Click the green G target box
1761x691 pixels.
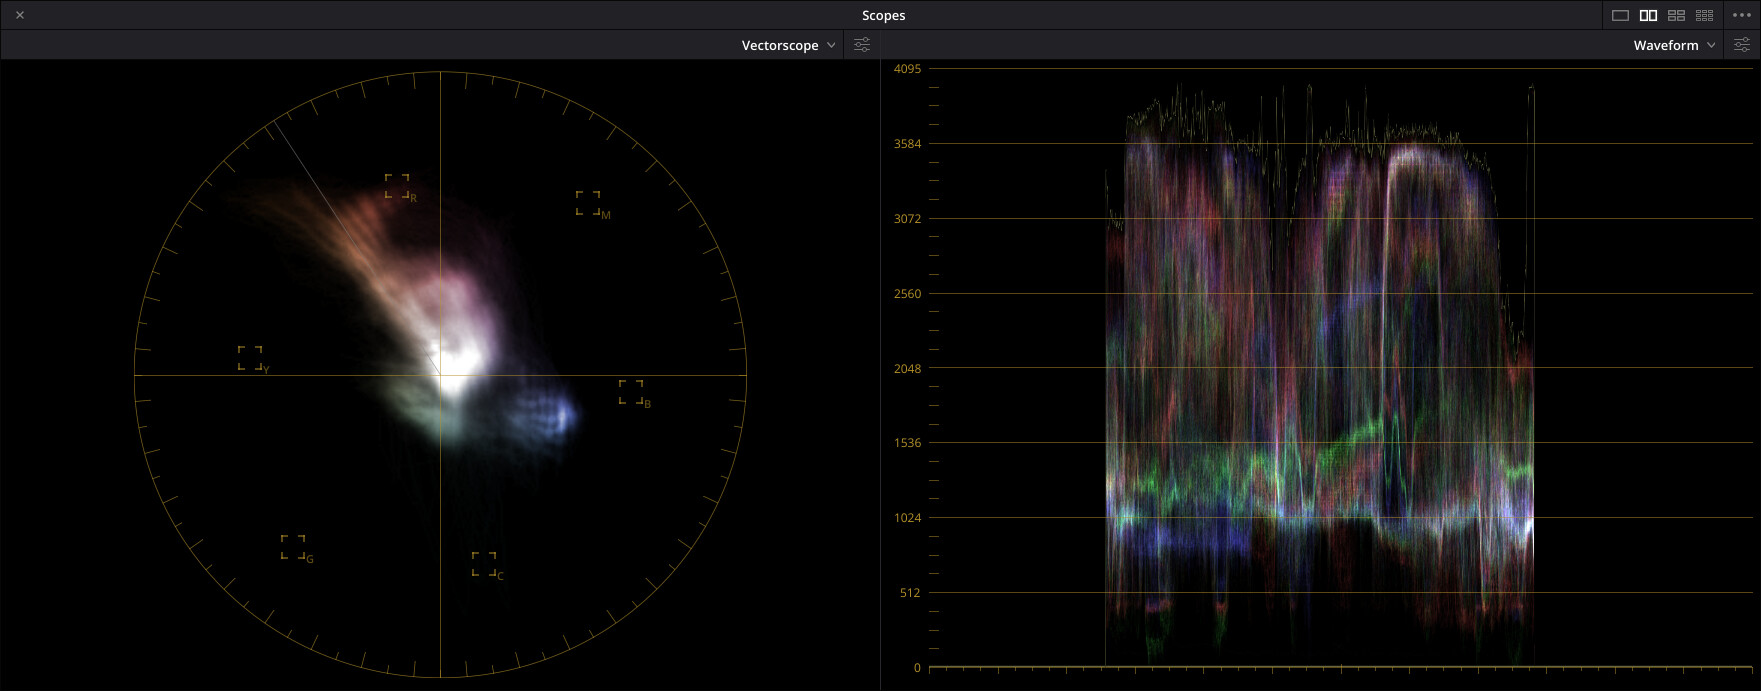[293, 547]
